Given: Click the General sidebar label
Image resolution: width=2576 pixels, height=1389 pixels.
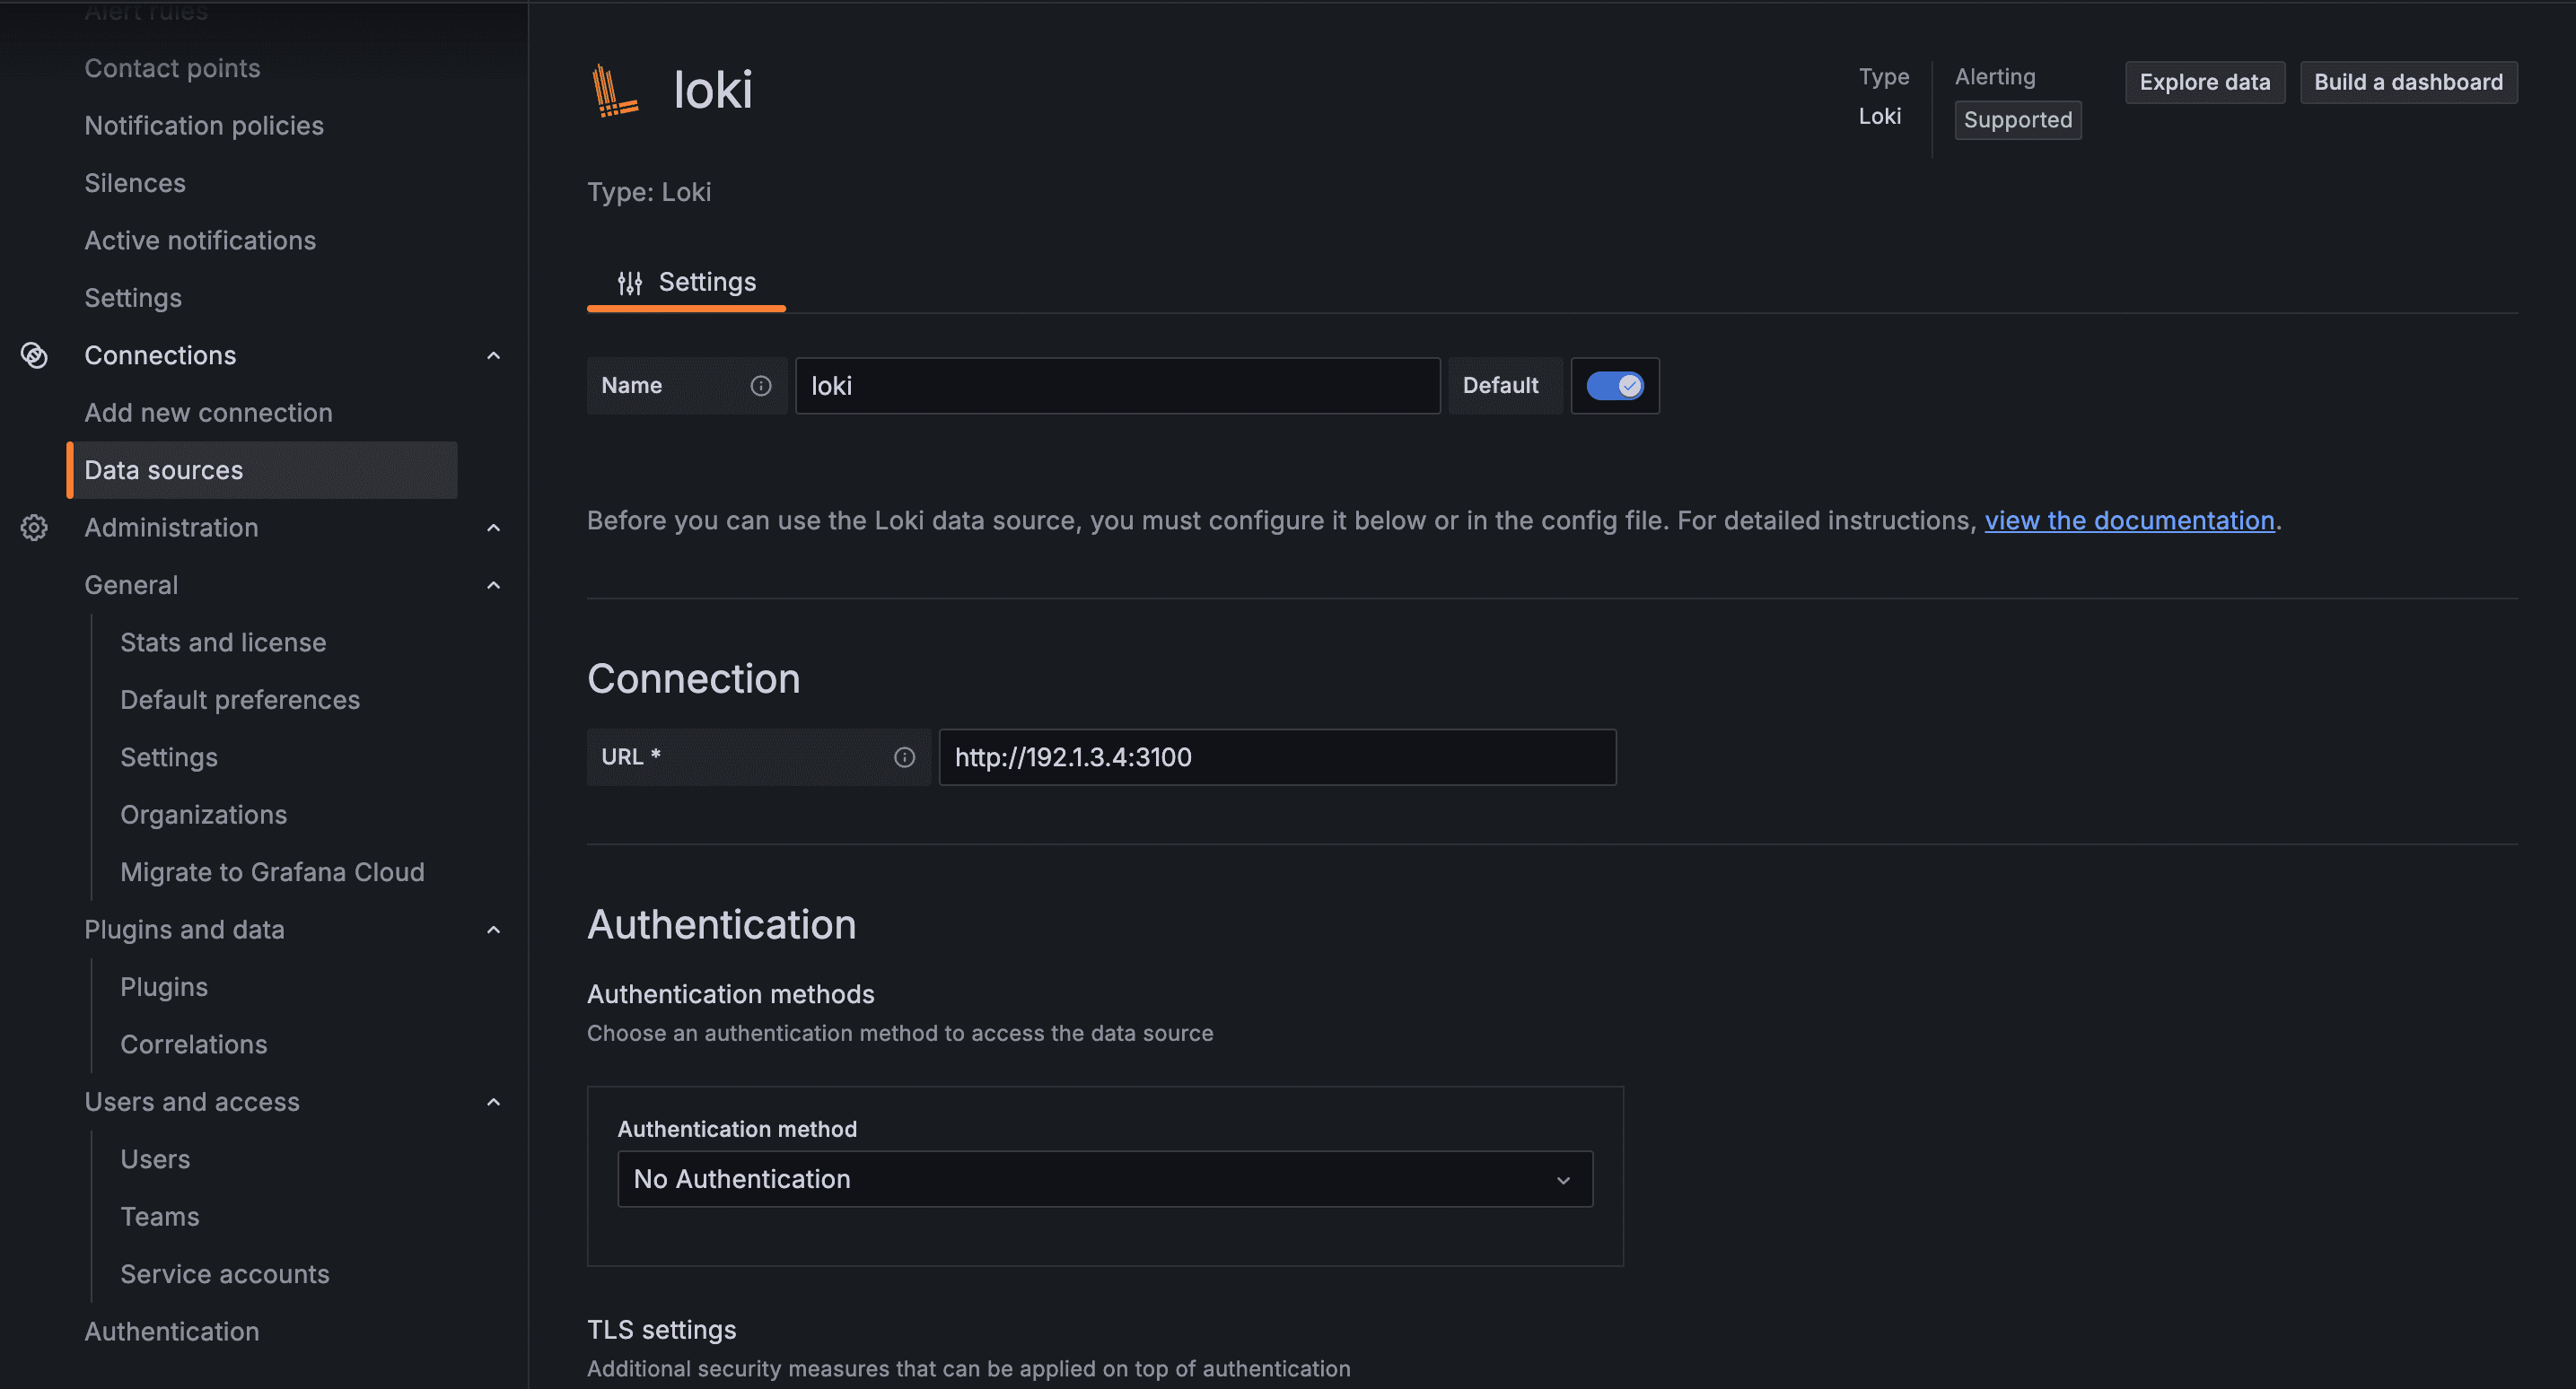Looking at the screenshot, I should pyautogui.click(x=131, y=585).
